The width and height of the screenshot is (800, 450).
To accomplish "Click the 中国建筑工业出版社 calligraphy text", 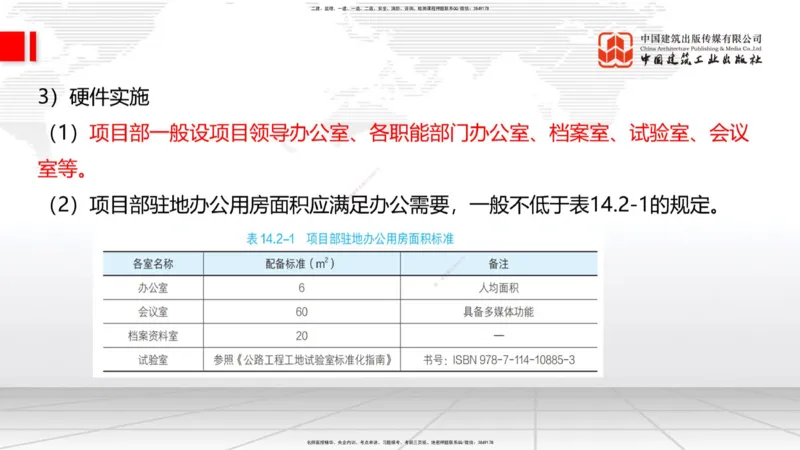I will 701,61.
